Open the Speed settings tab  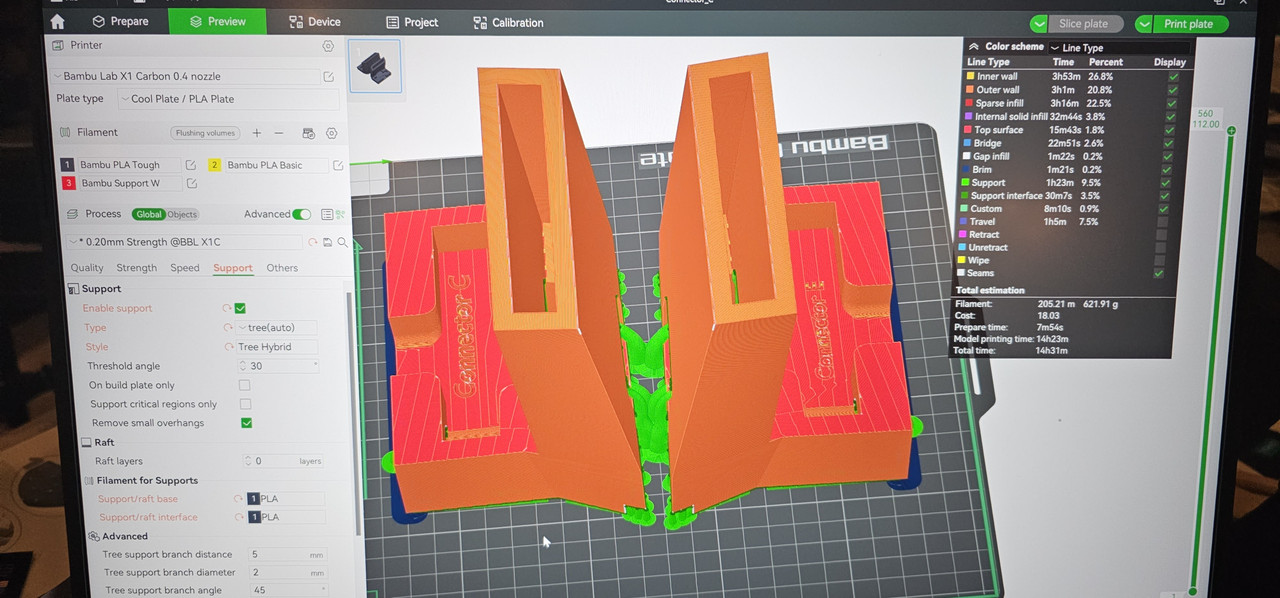pos(185,268)
